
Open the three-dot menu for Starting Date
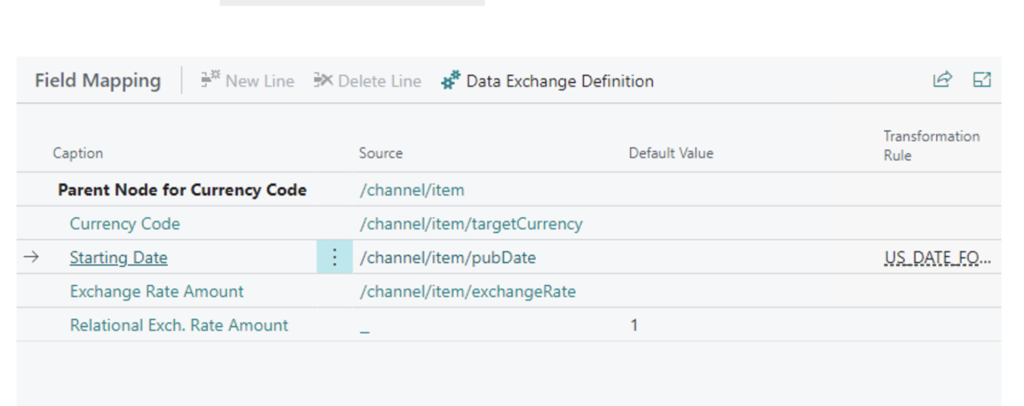point(334,258)
